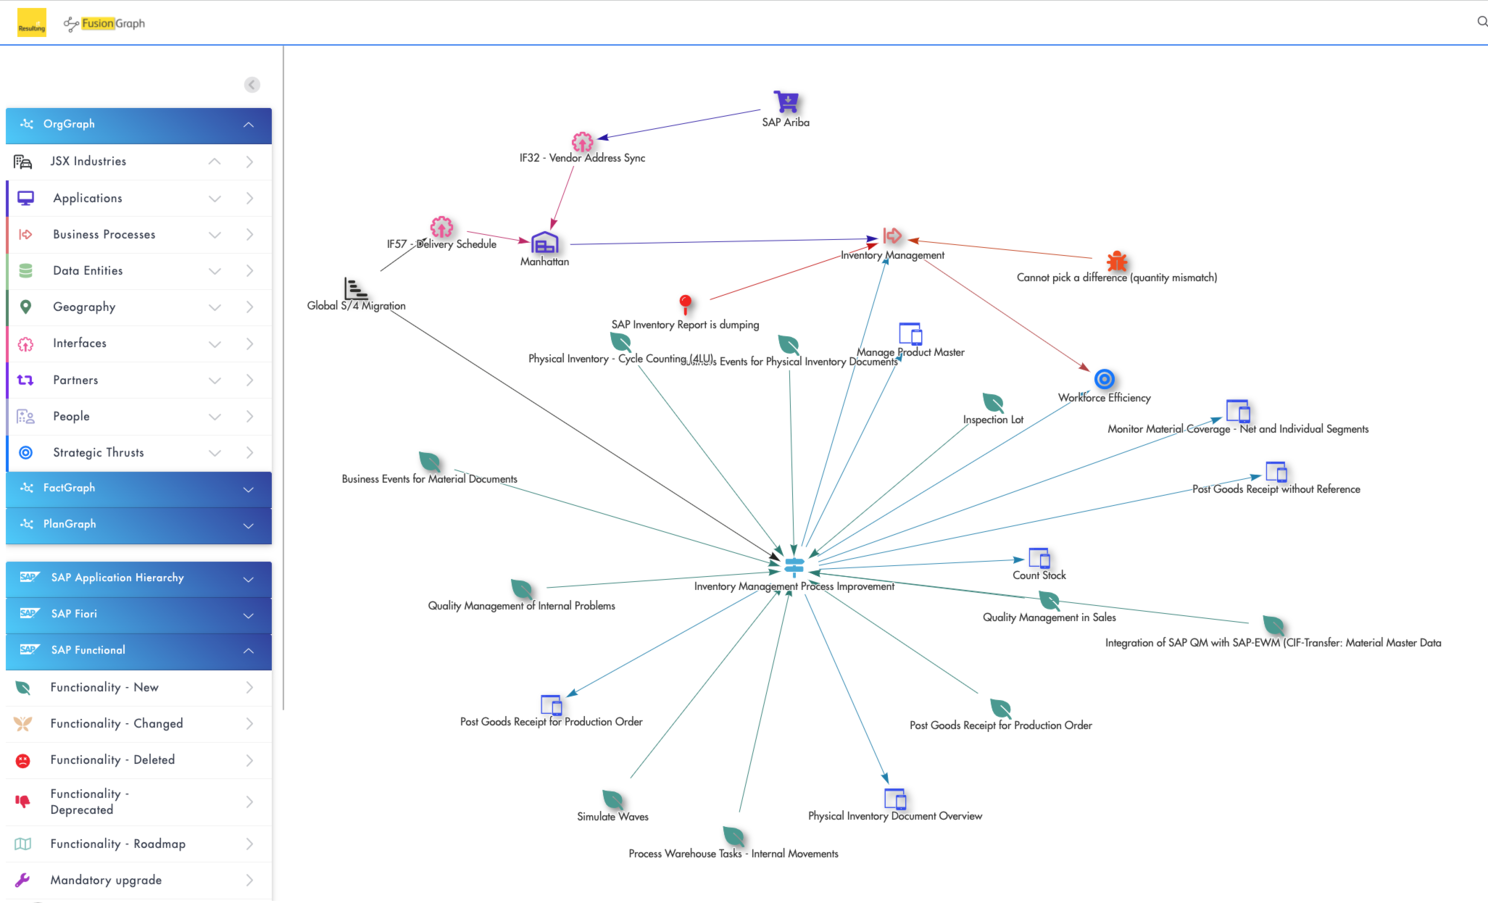Open search with the magnifier icon
This screenshot has height=903, width=1488.
pyautogui.click(x=1481, y=22)
